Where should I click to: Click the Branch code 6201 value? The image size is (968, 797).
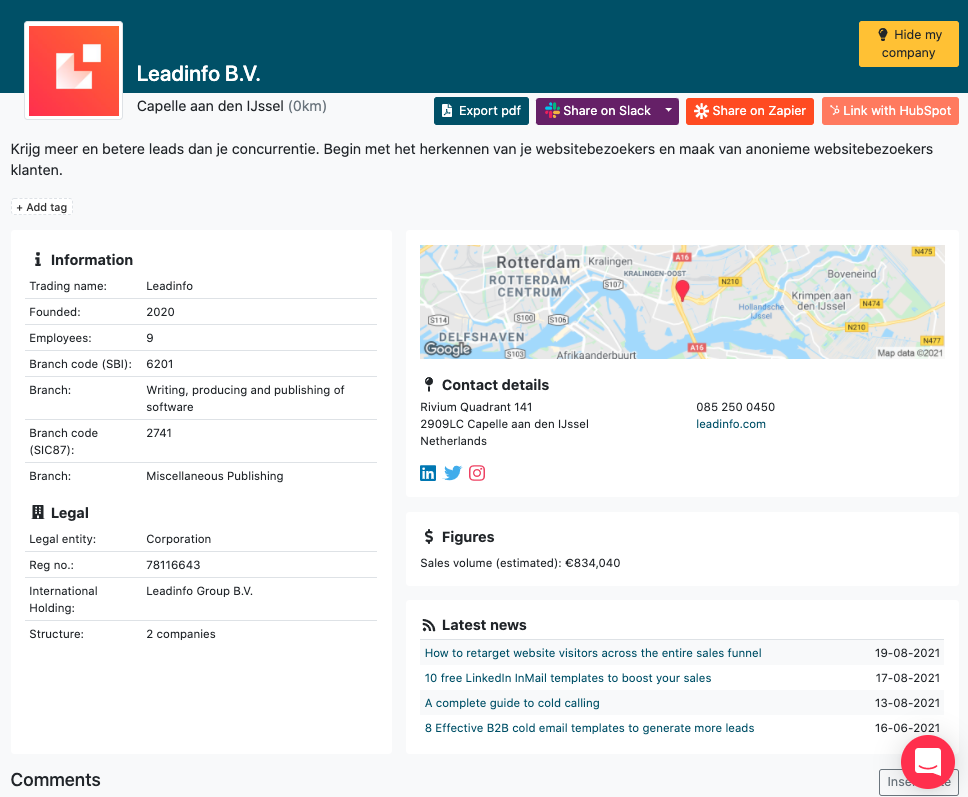coord(159,364)
